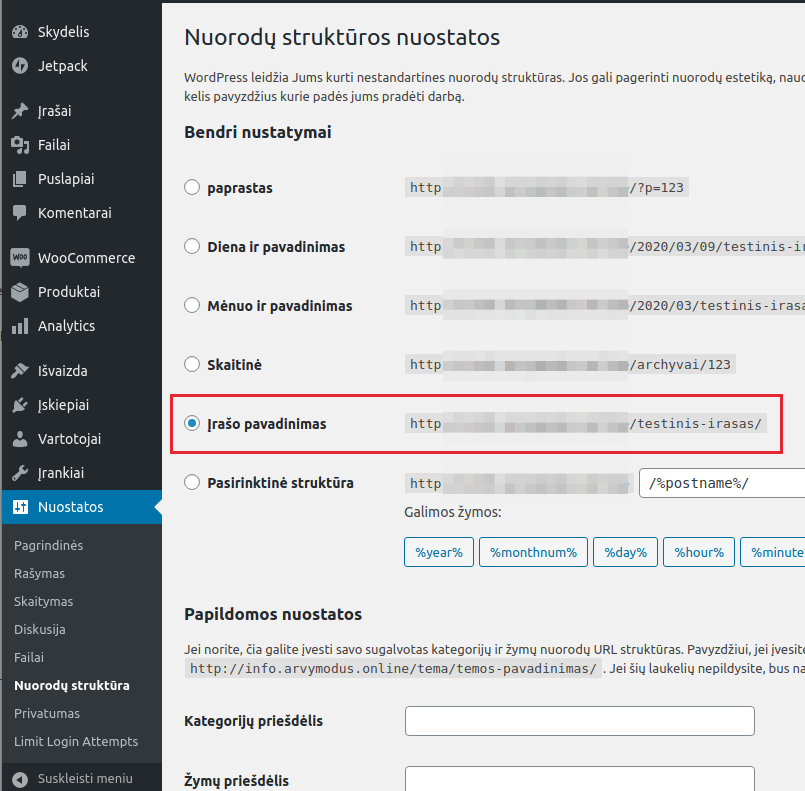Open the Privatumas settings submenu item

pos(46,714)
